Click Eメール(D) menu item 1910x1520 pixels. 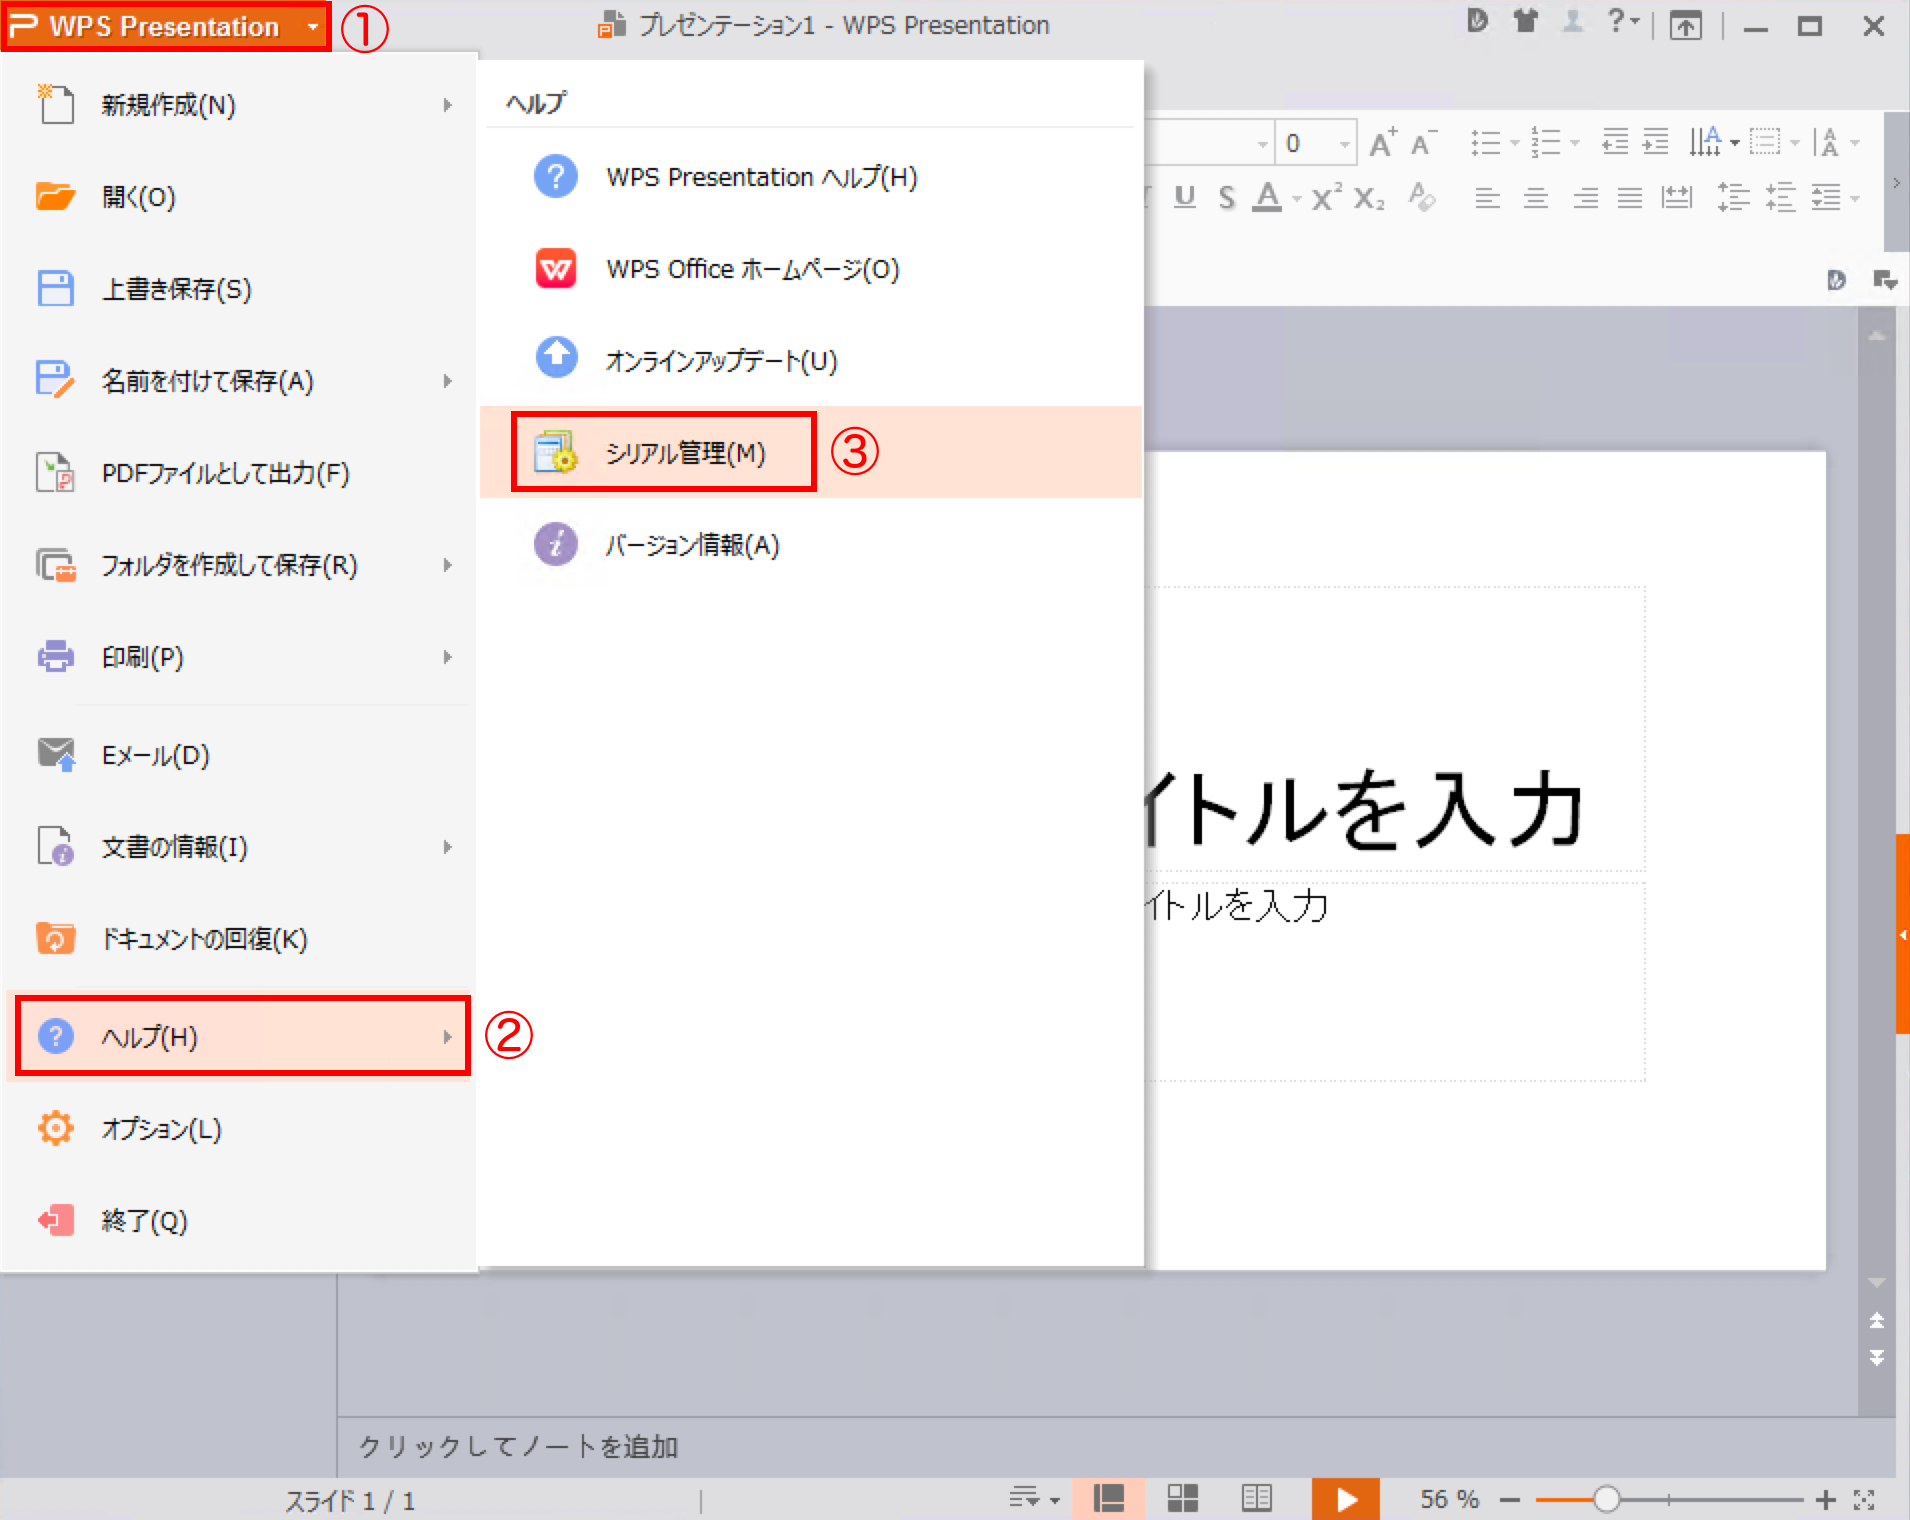(x=240, y=755)
